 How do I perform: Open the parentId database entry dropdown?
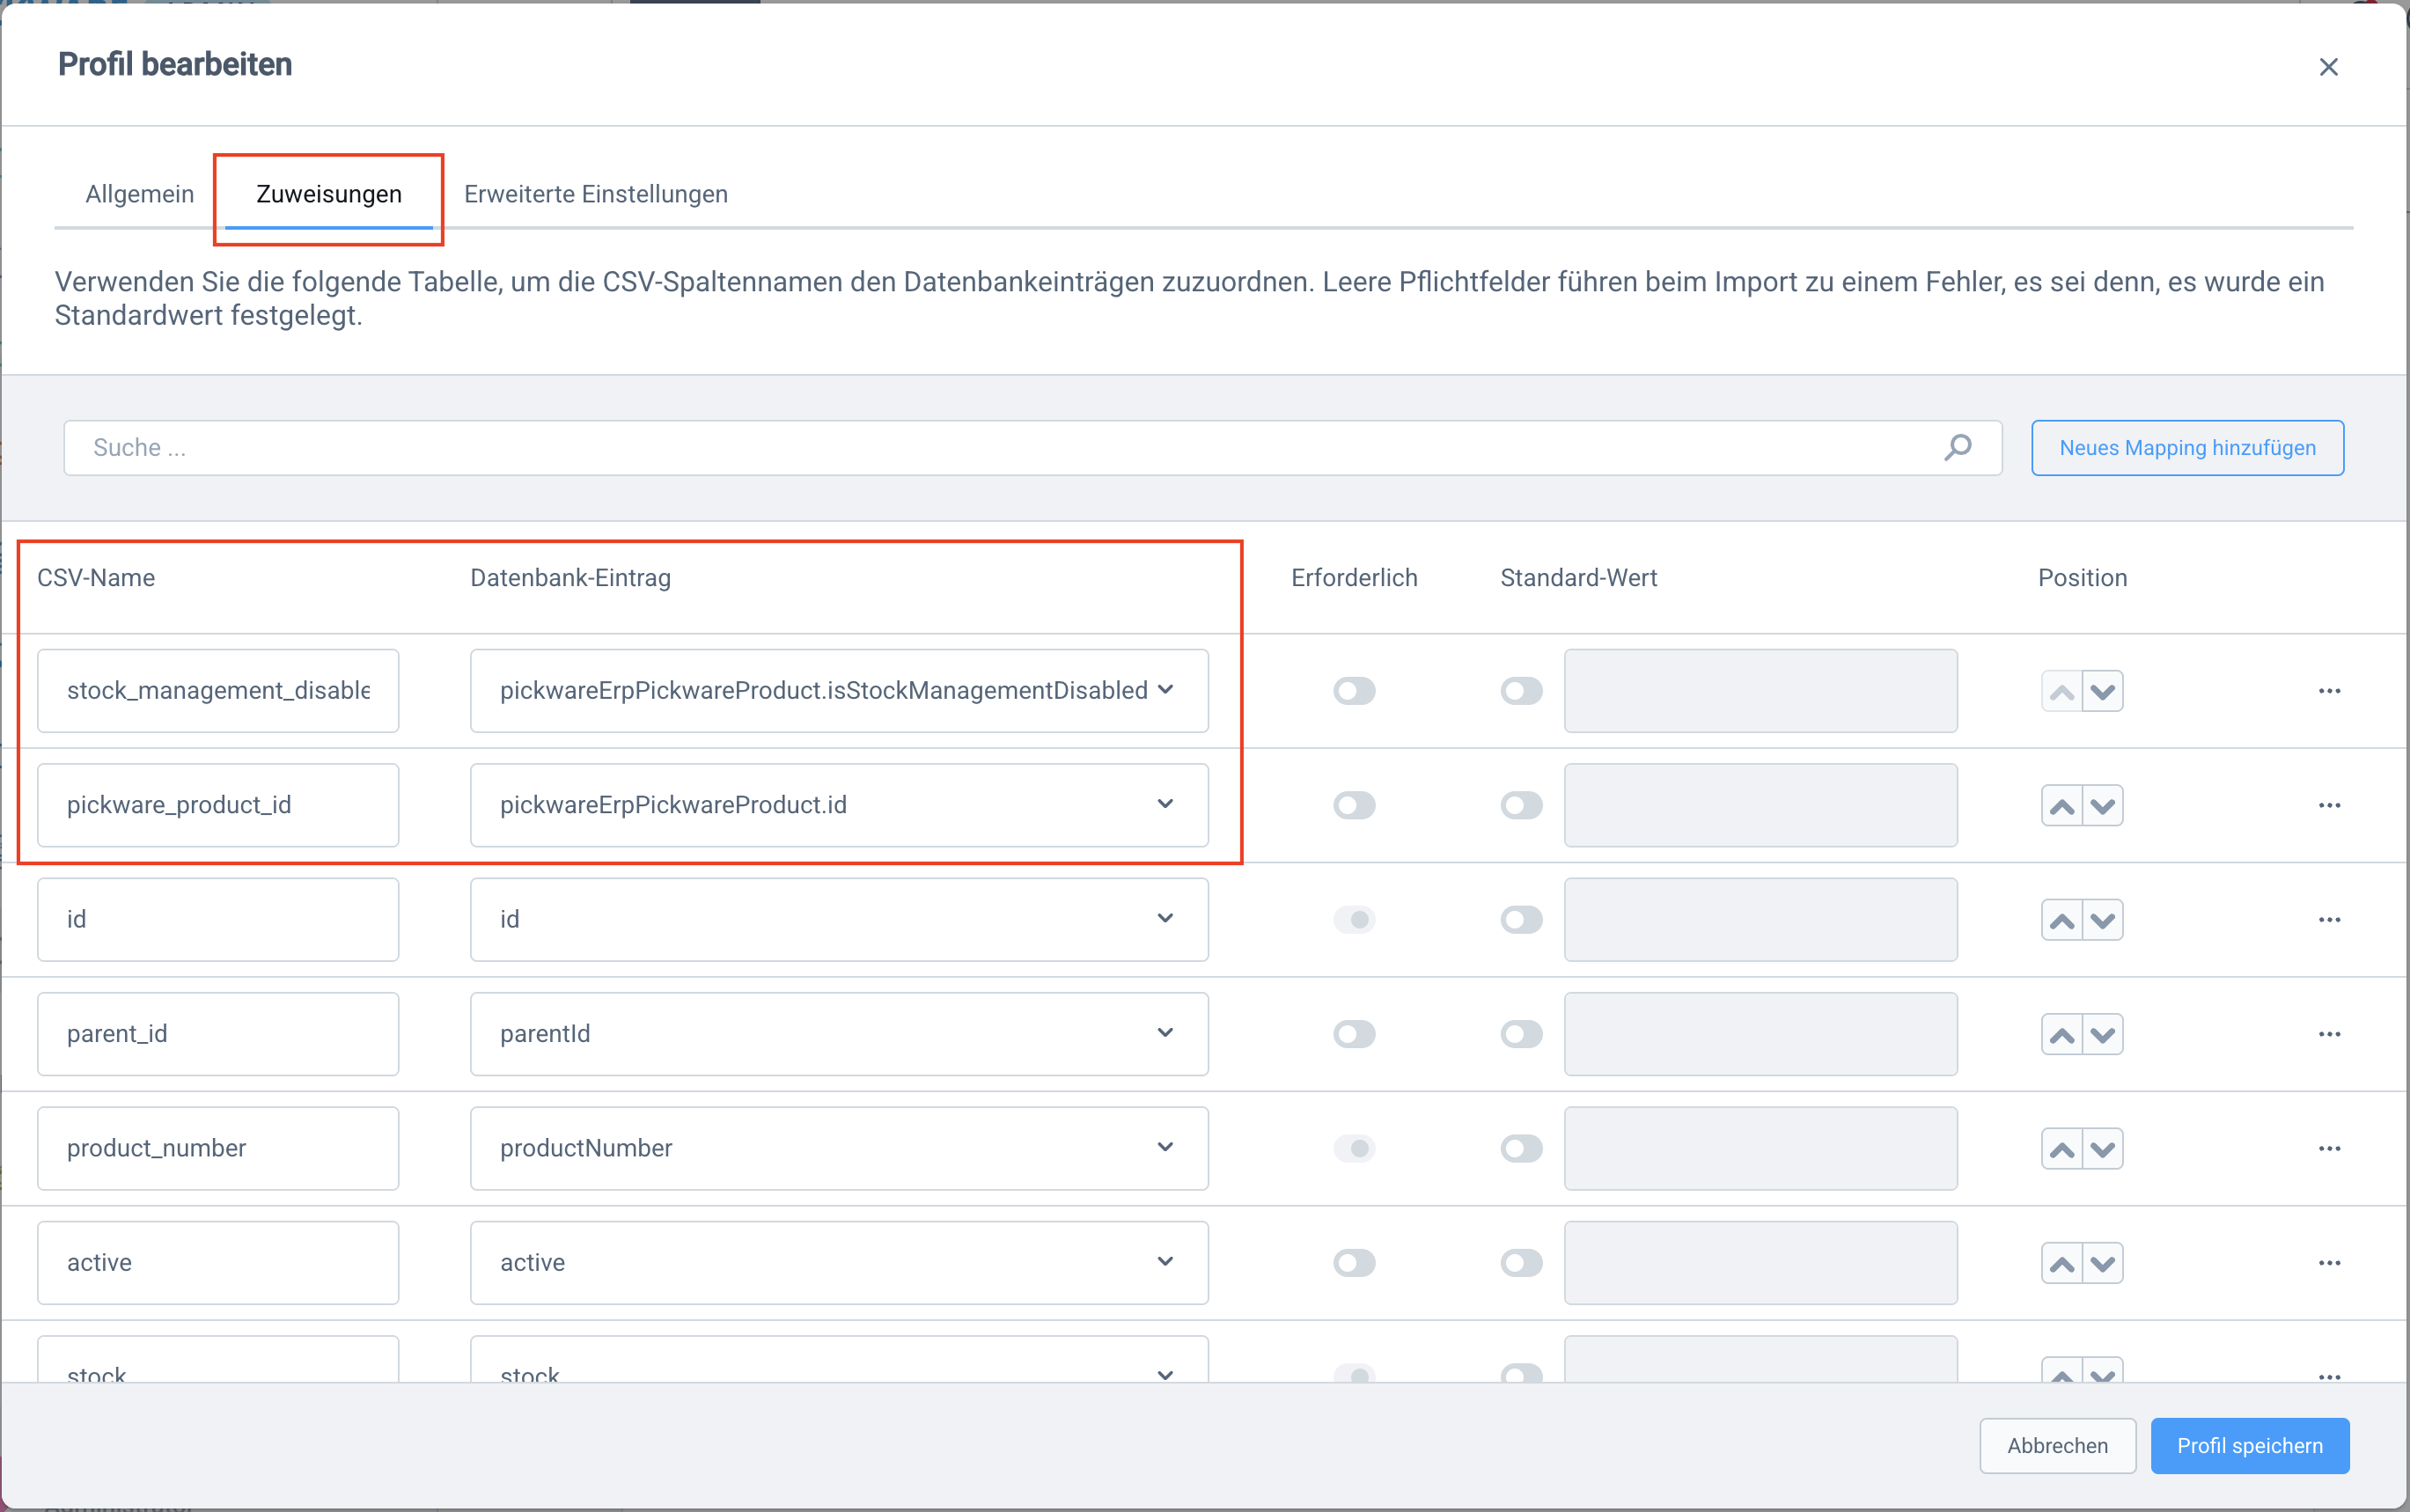[x=838, y=1034]
